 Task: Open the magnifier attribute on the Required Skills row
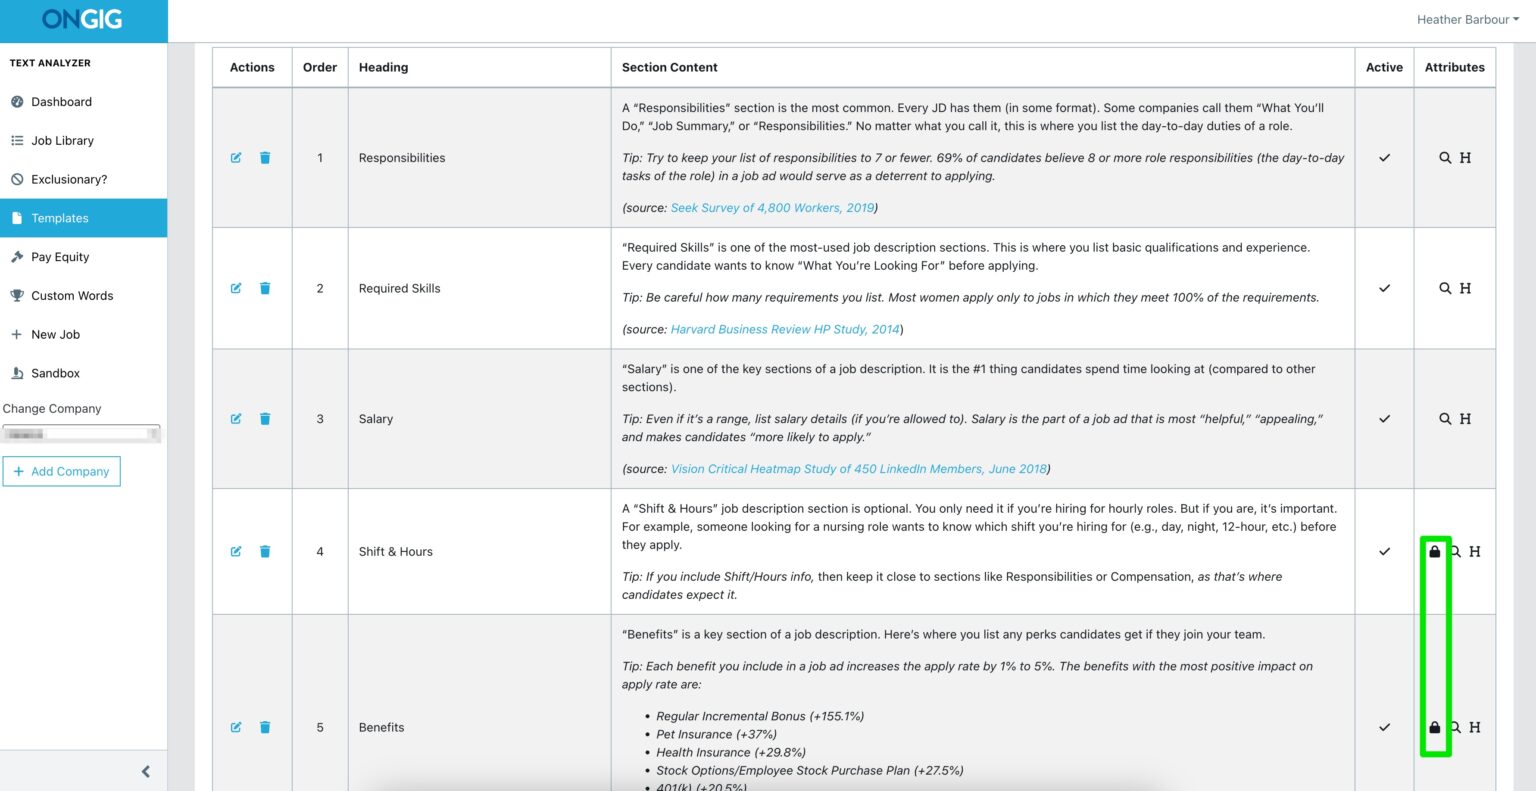point(1446,288)
